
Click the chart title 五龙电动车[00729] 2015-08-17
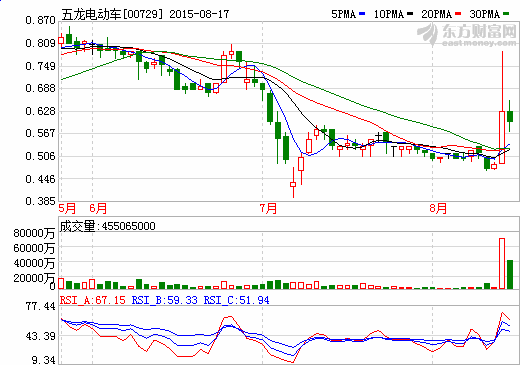pyautogui.click(x=145, y=14)
